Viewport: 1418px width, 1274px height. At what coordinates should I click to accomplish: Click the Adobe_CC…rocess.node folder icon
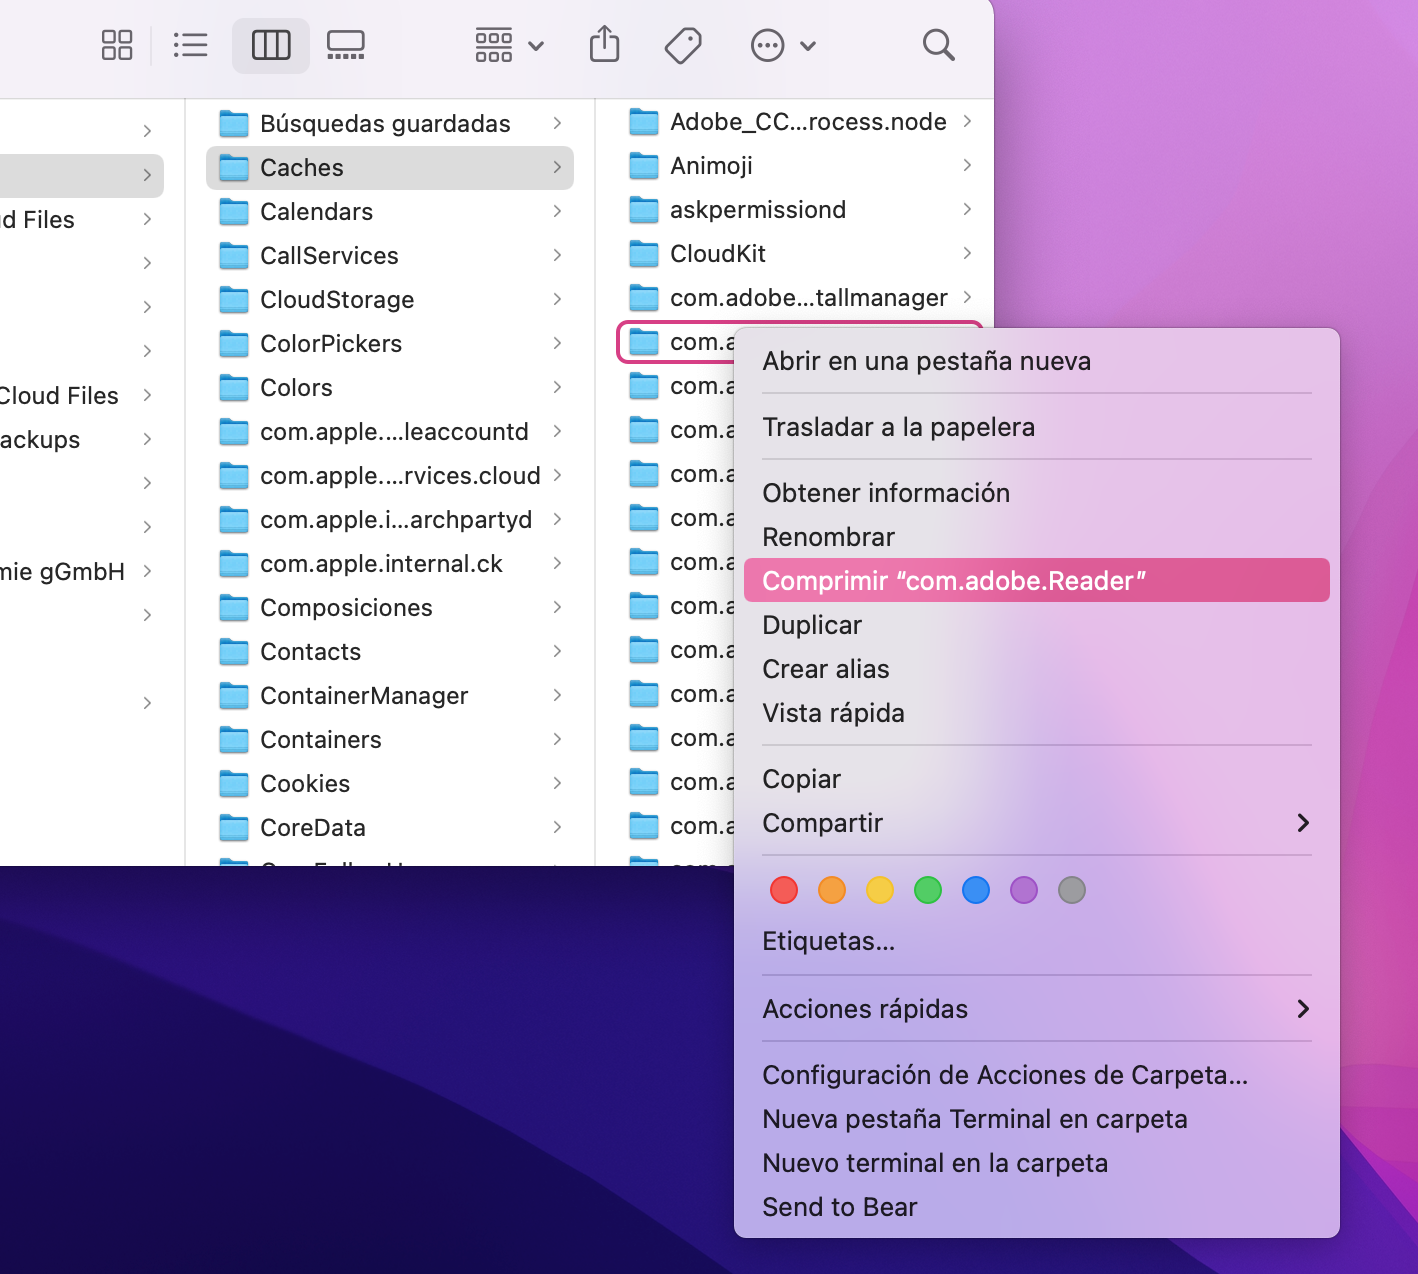click(x=644, y=122)
